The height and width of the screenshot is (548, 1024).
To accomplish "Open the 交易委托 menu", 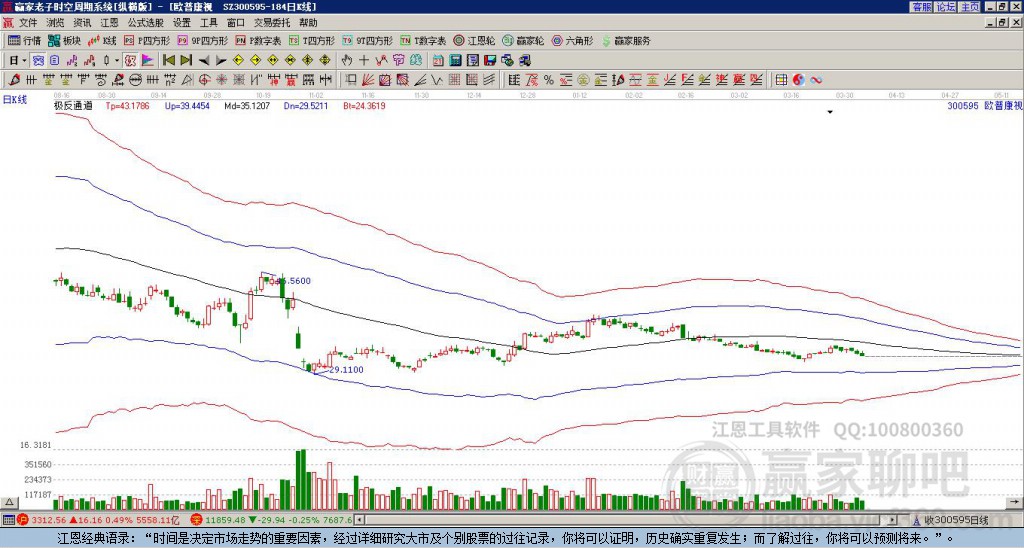I will [x=272, y=23].
